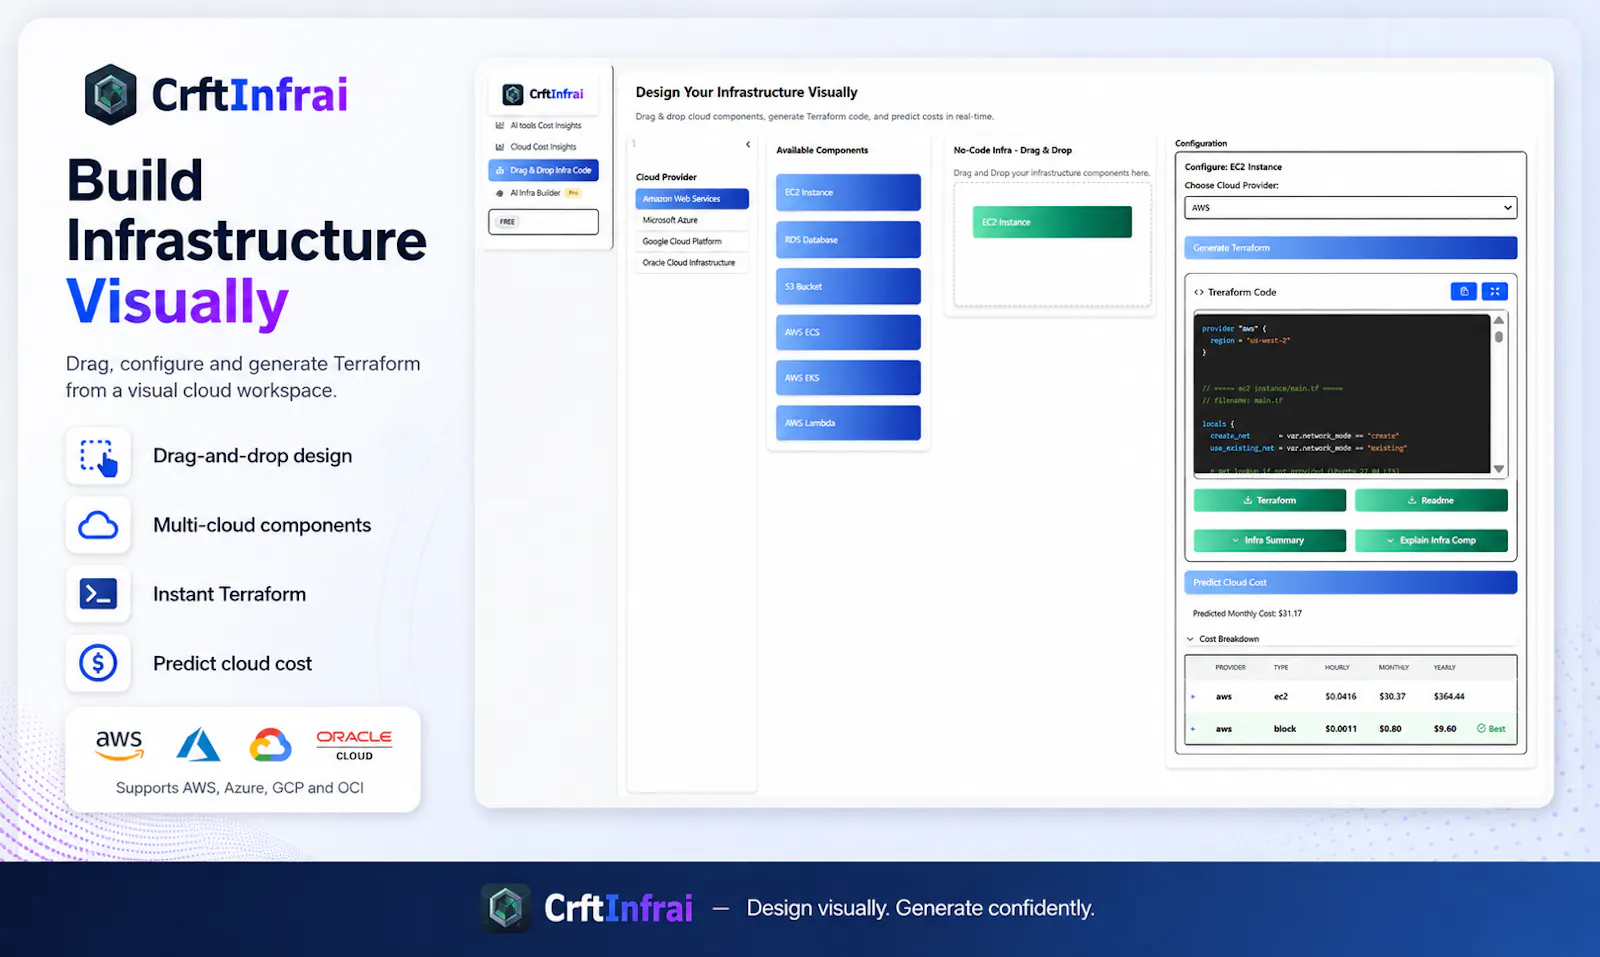Select the Drag & Drop Infra Code item
Screen dimensions: 1600x957
[x=543, y=170]
